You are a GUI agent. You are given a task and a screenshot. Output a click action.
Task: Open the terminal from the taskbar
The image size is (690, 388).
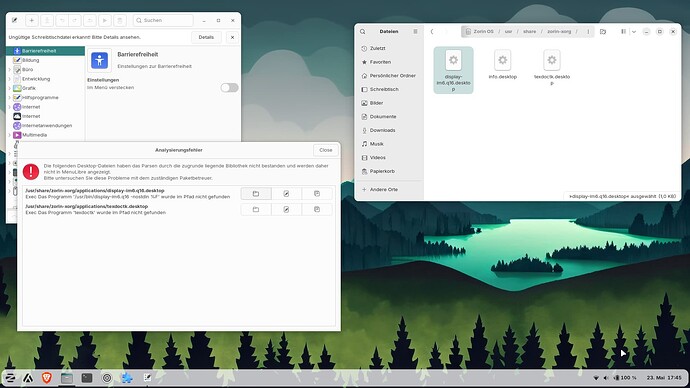pos(87,378)
